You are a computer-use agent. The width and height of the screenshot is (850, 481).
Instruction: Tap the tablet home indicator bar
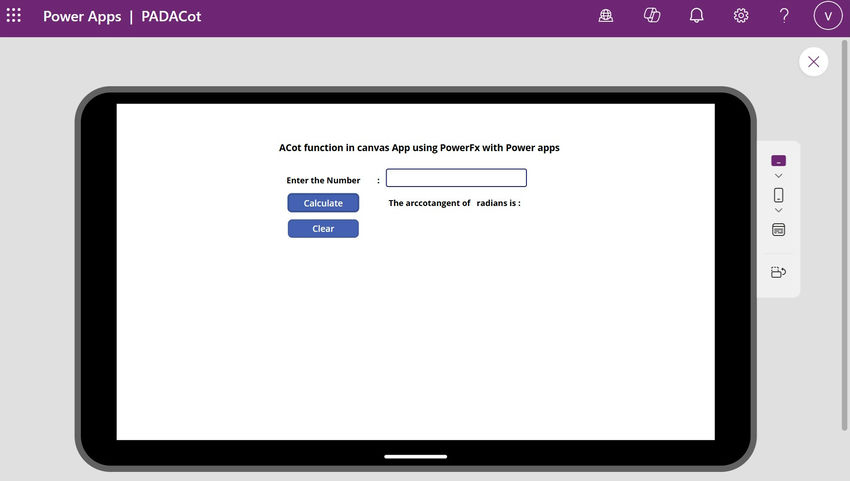point(415,457)
